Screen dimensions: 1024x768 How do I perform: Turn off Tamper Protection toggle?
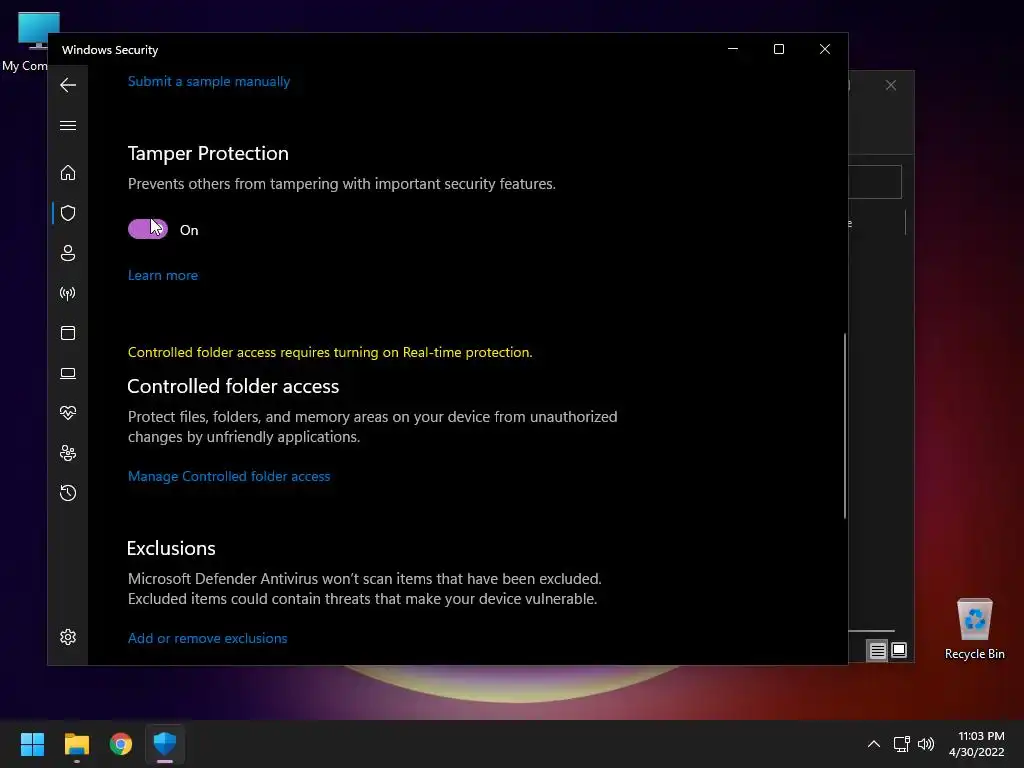pos(148,229)
